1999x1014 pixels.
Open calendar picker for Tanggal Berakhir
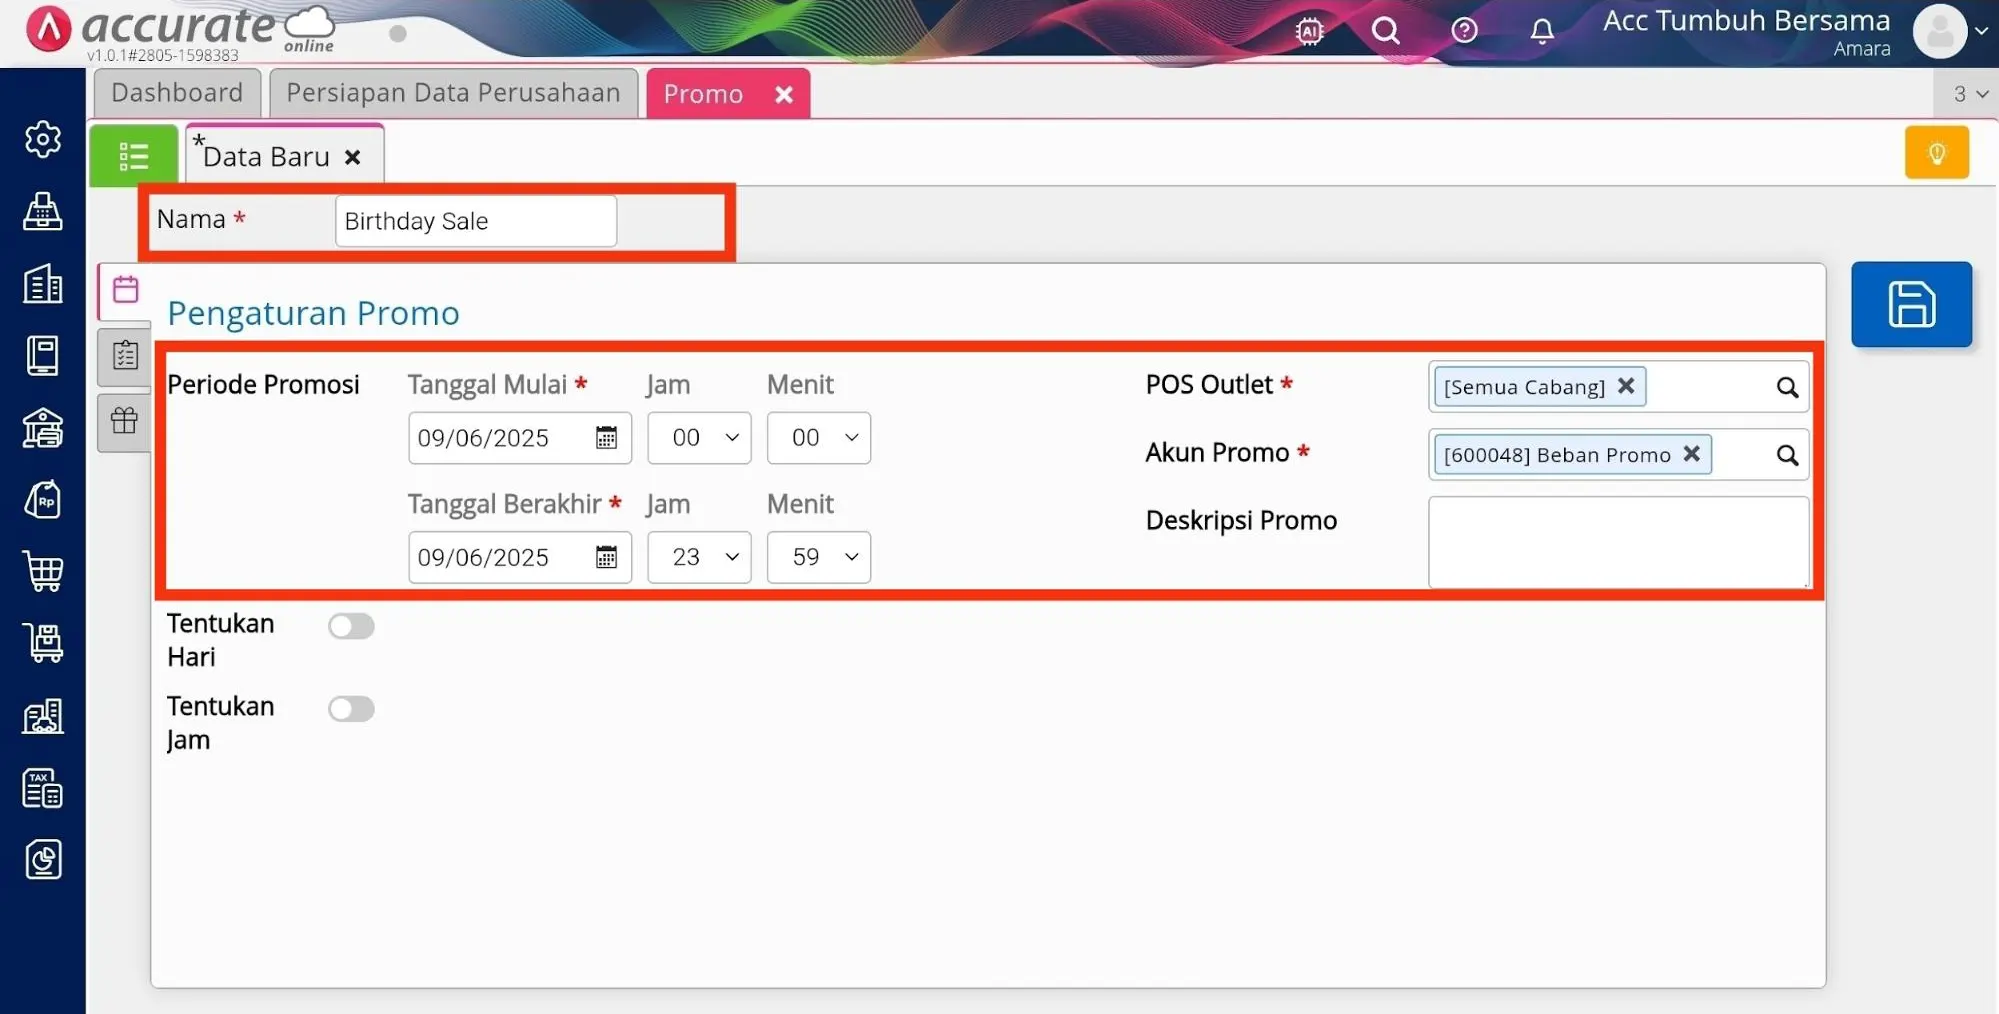pyautogui.click(x=606, y=557)
